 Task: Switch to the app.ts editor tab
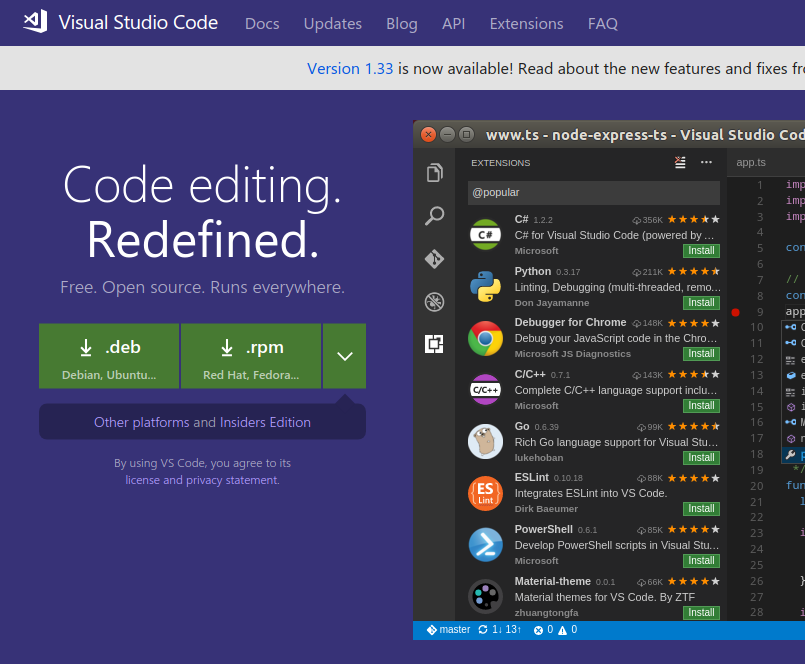(x=751, y=162)
